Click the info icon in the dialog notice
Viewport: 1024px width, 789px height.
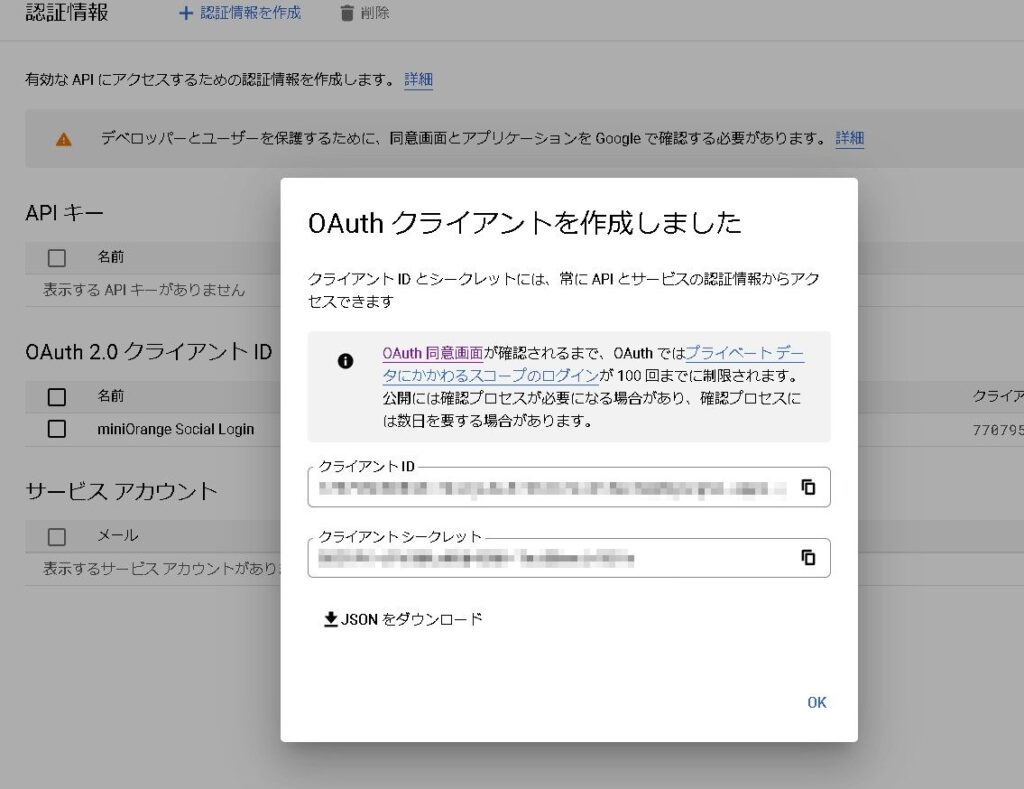[346, 362]
